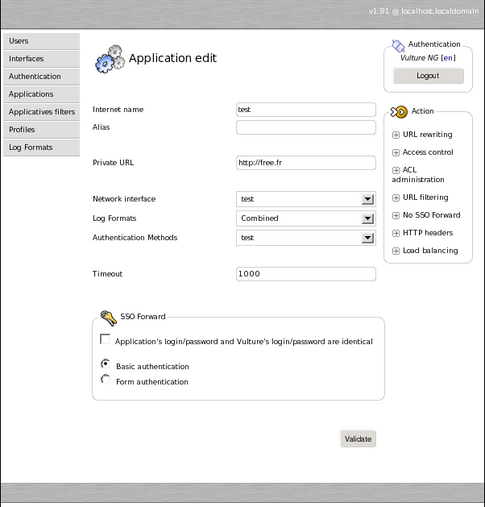The image size is (485, 507).
Task: Click the arrow icon beside Load balancing
Action: tap(396, 251)
